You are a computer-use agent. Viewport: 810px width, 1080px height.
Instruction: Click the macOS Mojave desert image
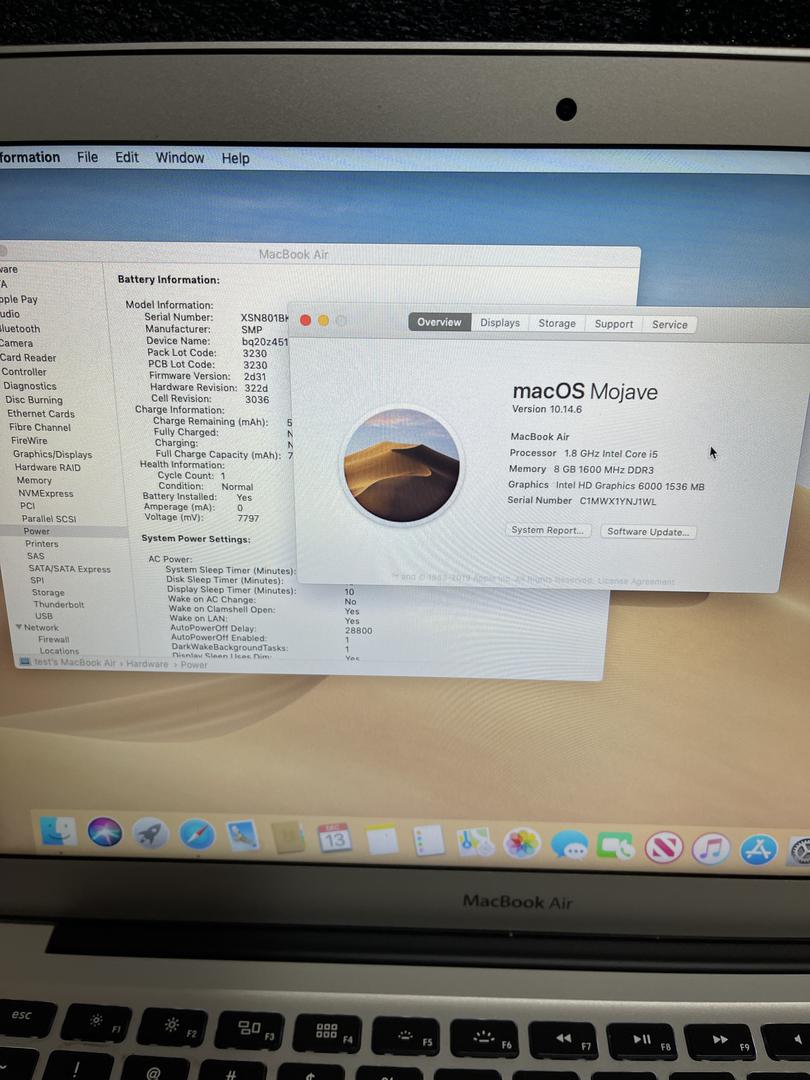(402, 465)
